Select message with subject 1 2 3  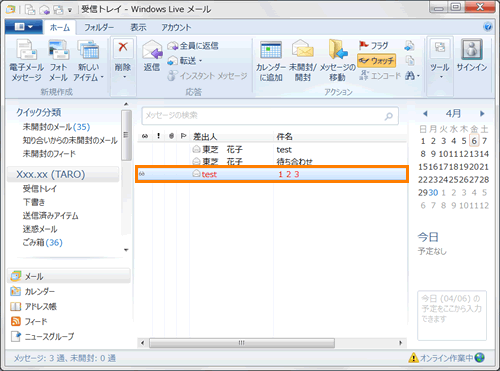[272, 174]
